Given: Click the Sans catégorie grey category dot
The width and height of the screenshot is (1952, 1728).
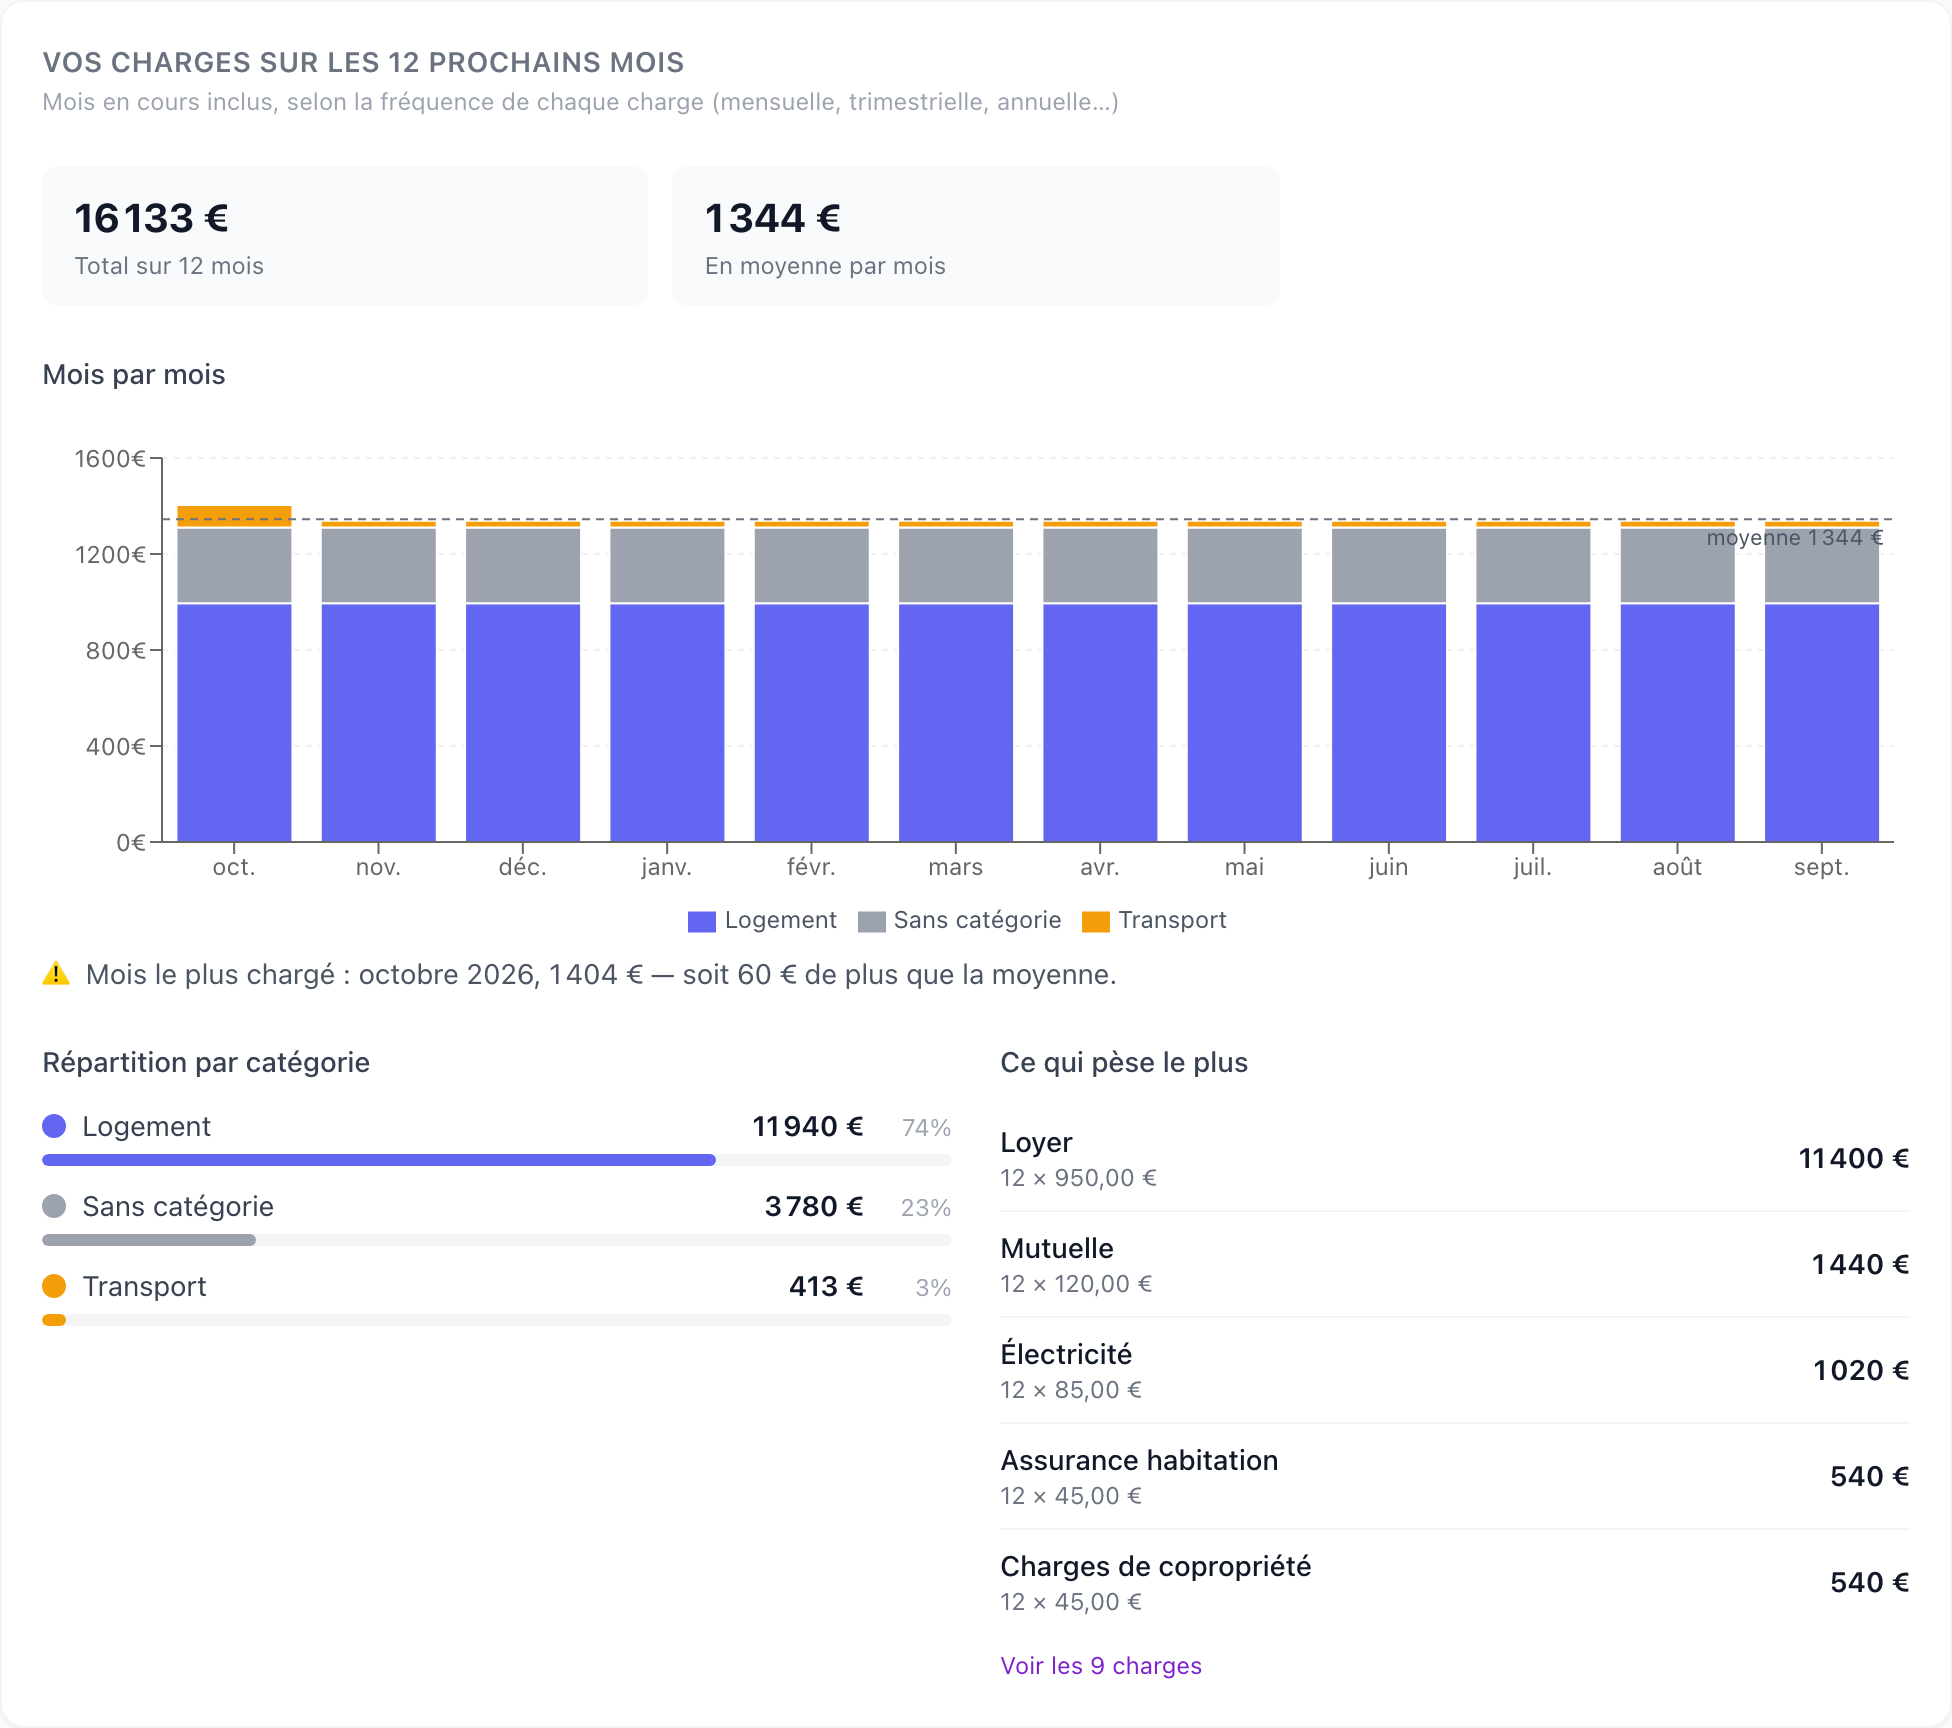Looking at the screenshot, I should [54, 1206].
